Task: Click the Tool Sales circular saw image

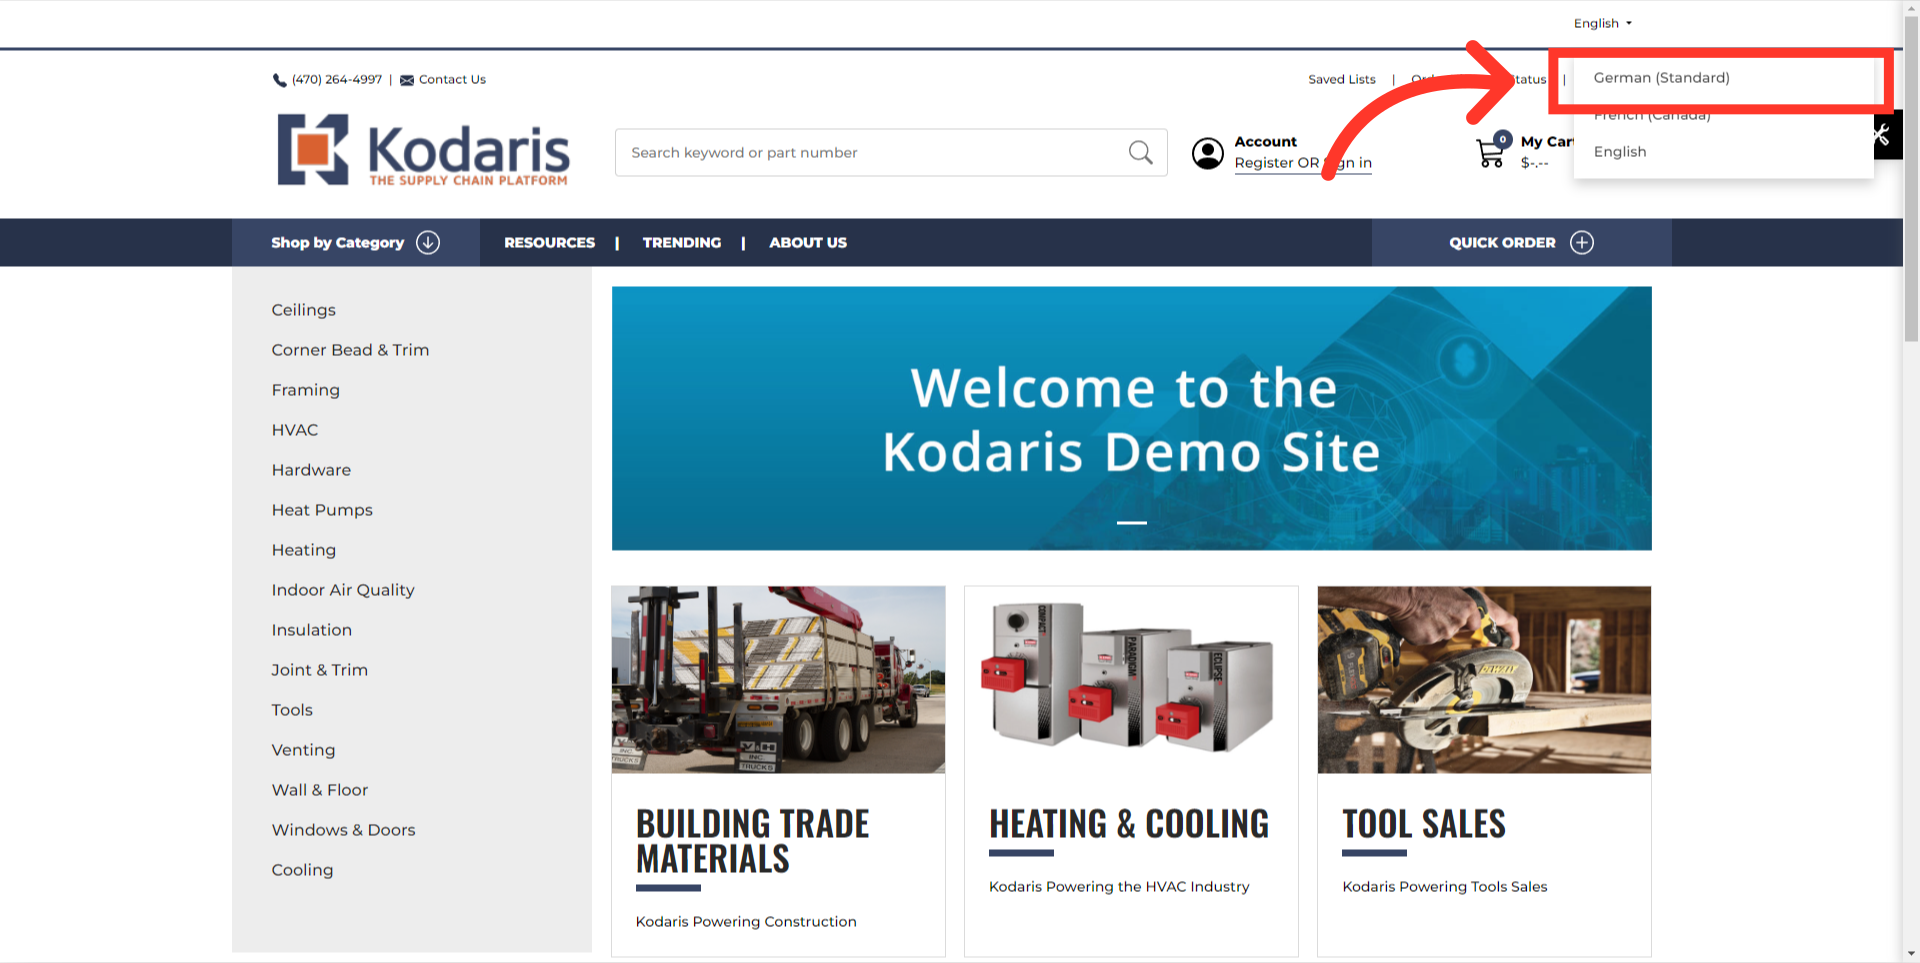Action: [x=1484, y=680]
